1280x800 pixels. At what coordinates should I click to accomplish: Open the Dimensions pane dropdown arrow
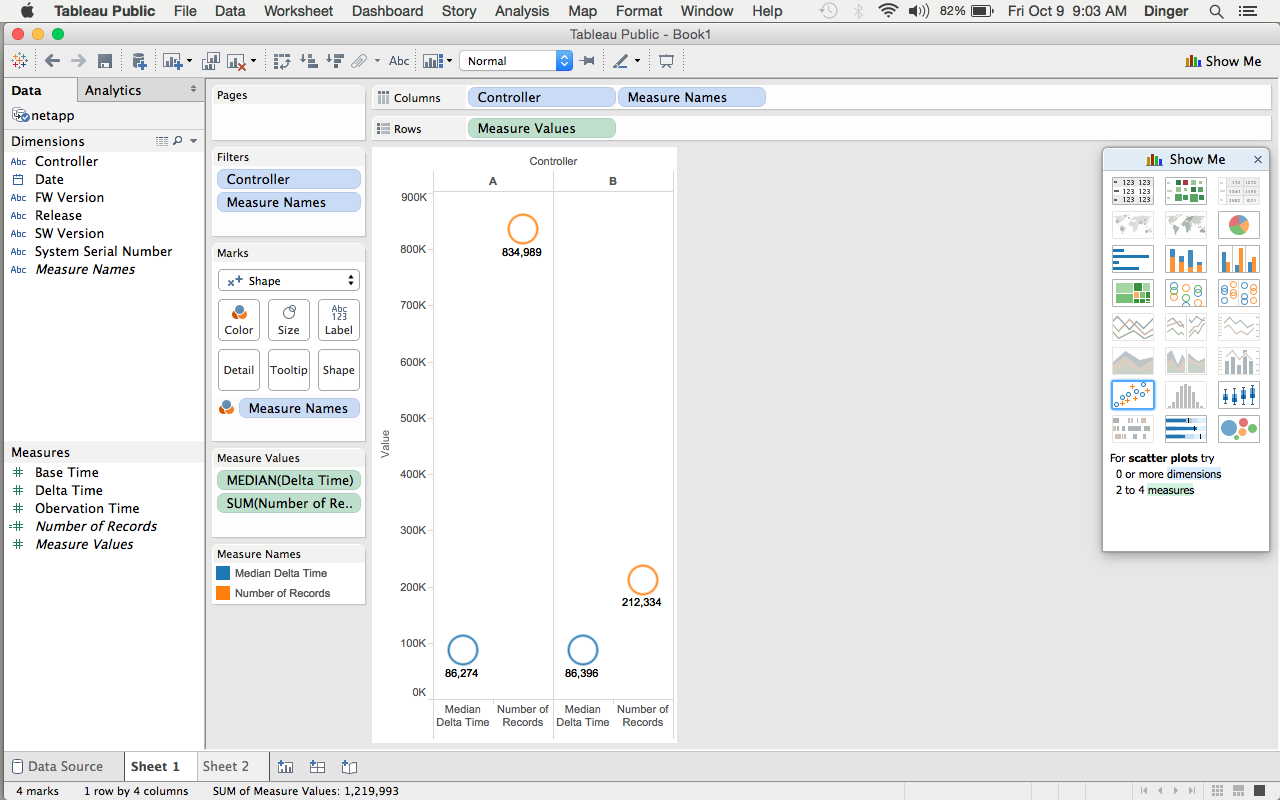(194, 141)
